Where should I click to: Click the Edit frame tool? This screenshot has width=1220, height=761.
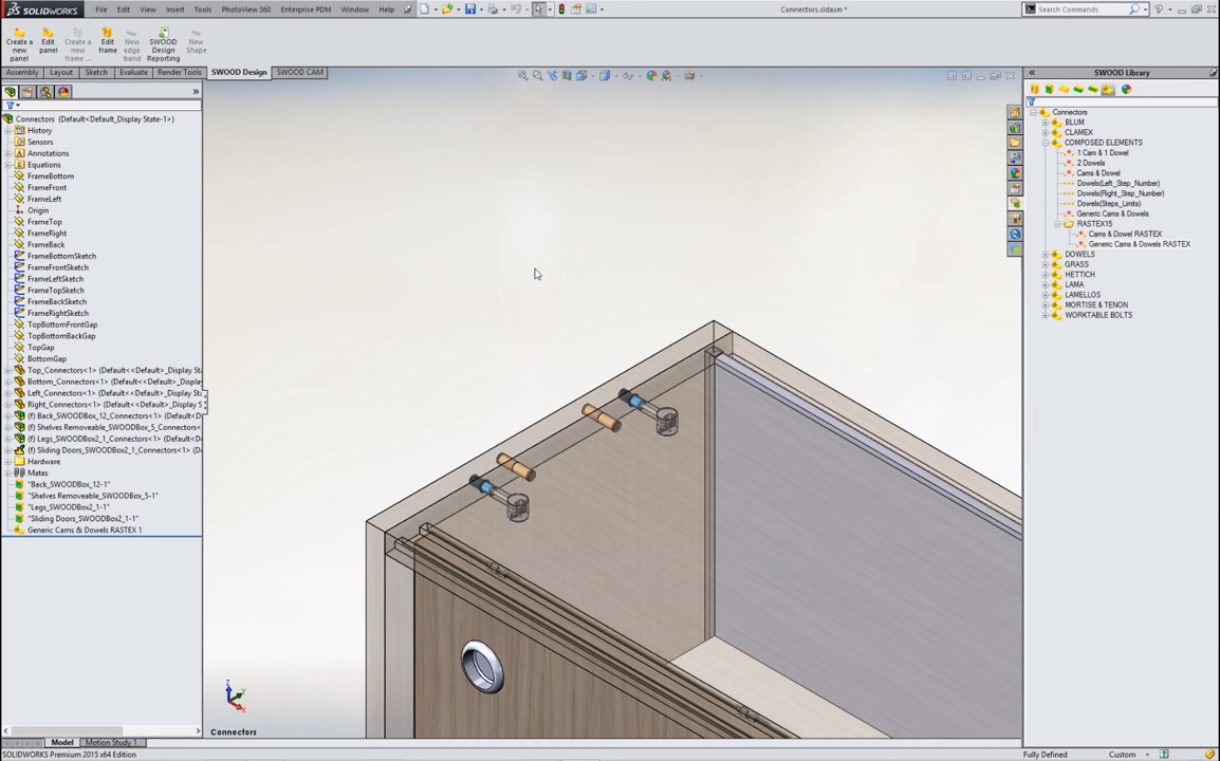tap(107, 44)
